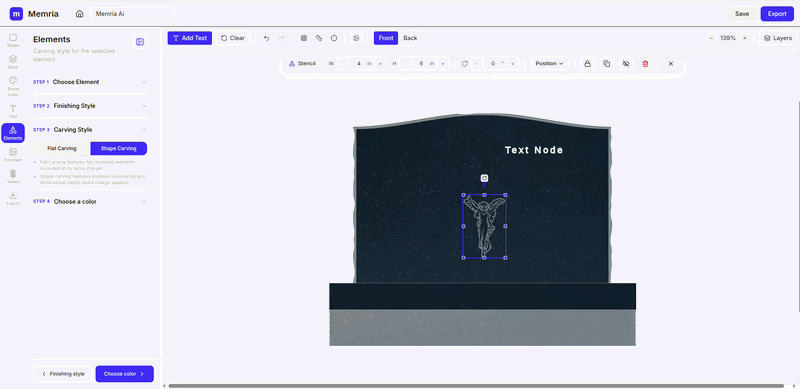Duplicate the selected stencil element
Image resolution: width=800 pixels, height=389 pixels.
pos(607,63)
